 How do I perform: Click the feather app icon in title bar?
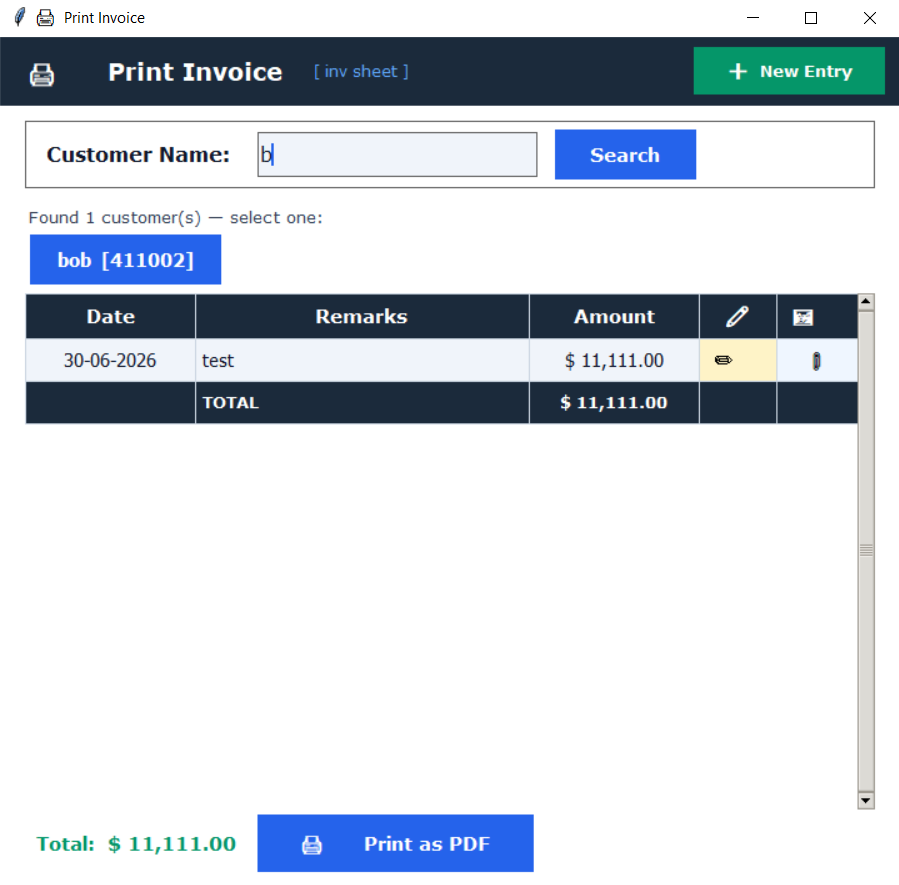point(20,17)
